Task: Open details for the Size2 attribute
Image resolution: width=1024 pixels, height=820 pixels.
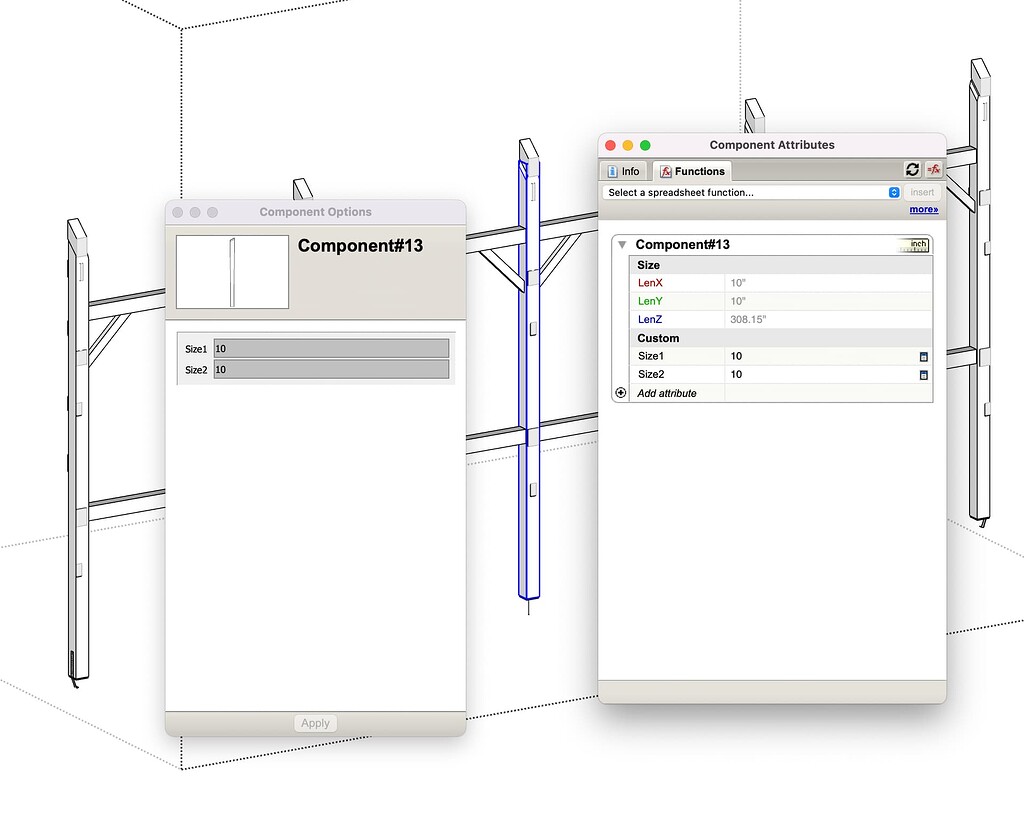Action: click(924, 375)
